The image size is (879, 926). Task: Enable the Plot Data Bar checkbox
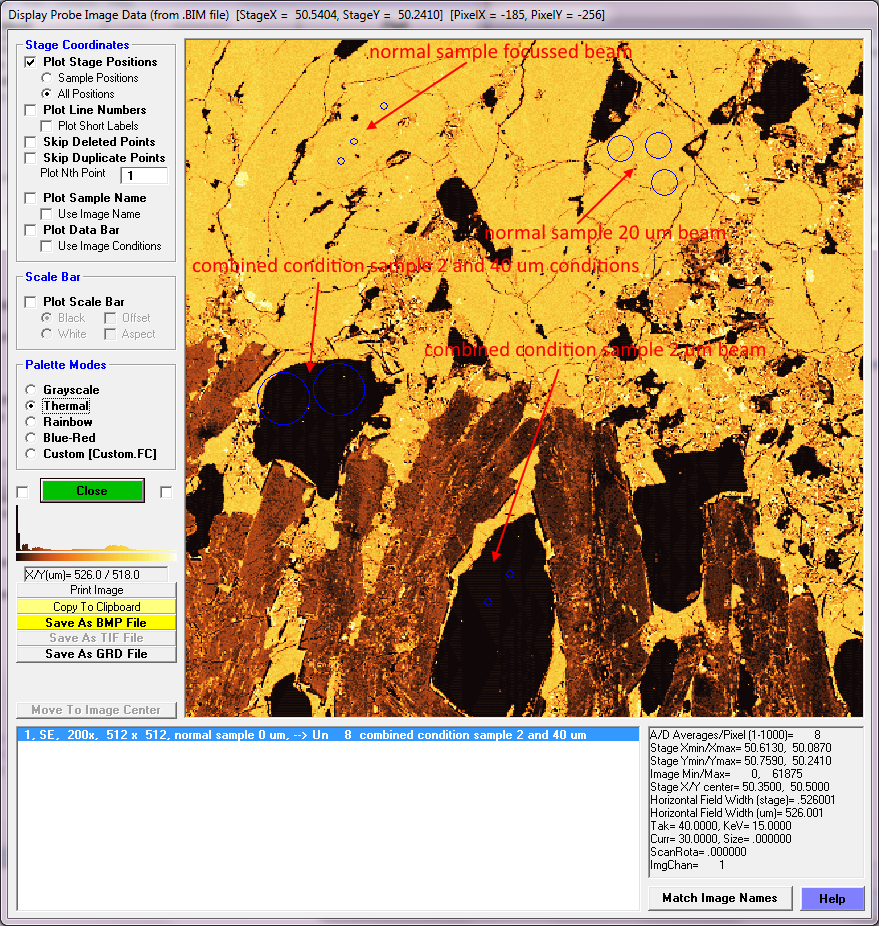[x=30, y=230]
